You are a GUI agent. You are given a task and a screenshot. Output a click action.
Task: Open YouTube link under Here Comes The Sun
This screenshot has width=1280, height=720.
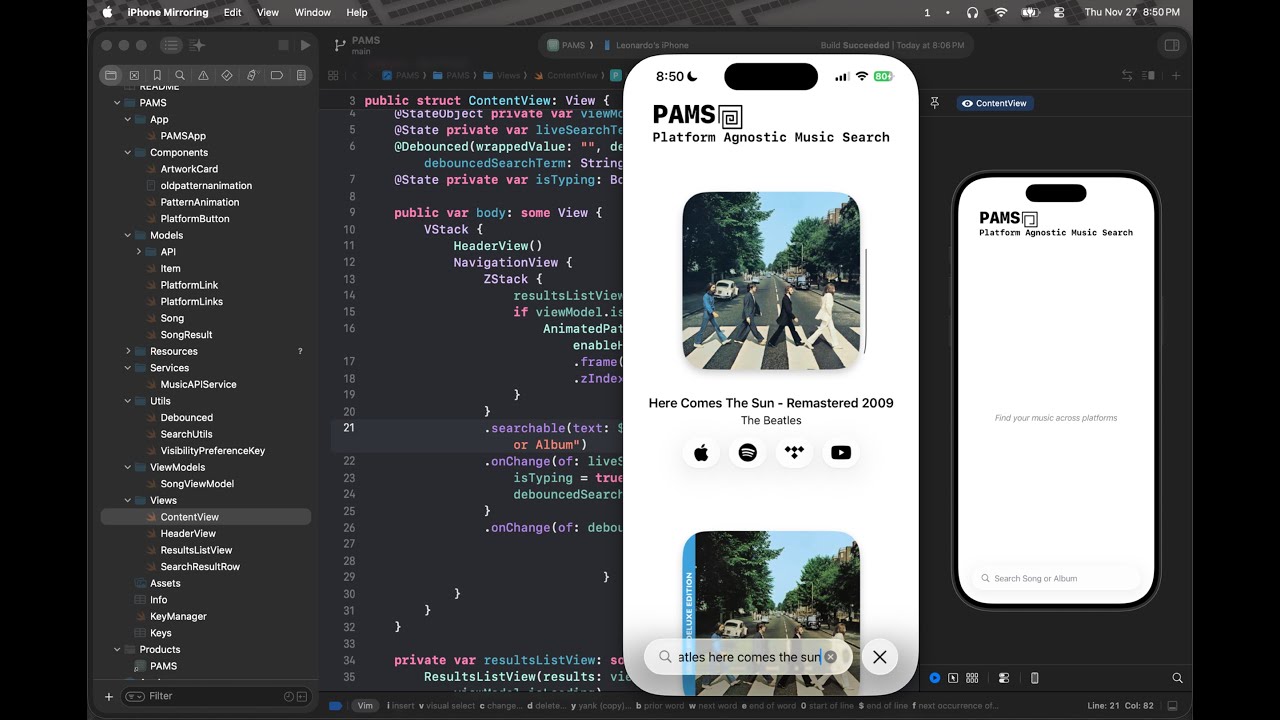[x=841, y=453]
